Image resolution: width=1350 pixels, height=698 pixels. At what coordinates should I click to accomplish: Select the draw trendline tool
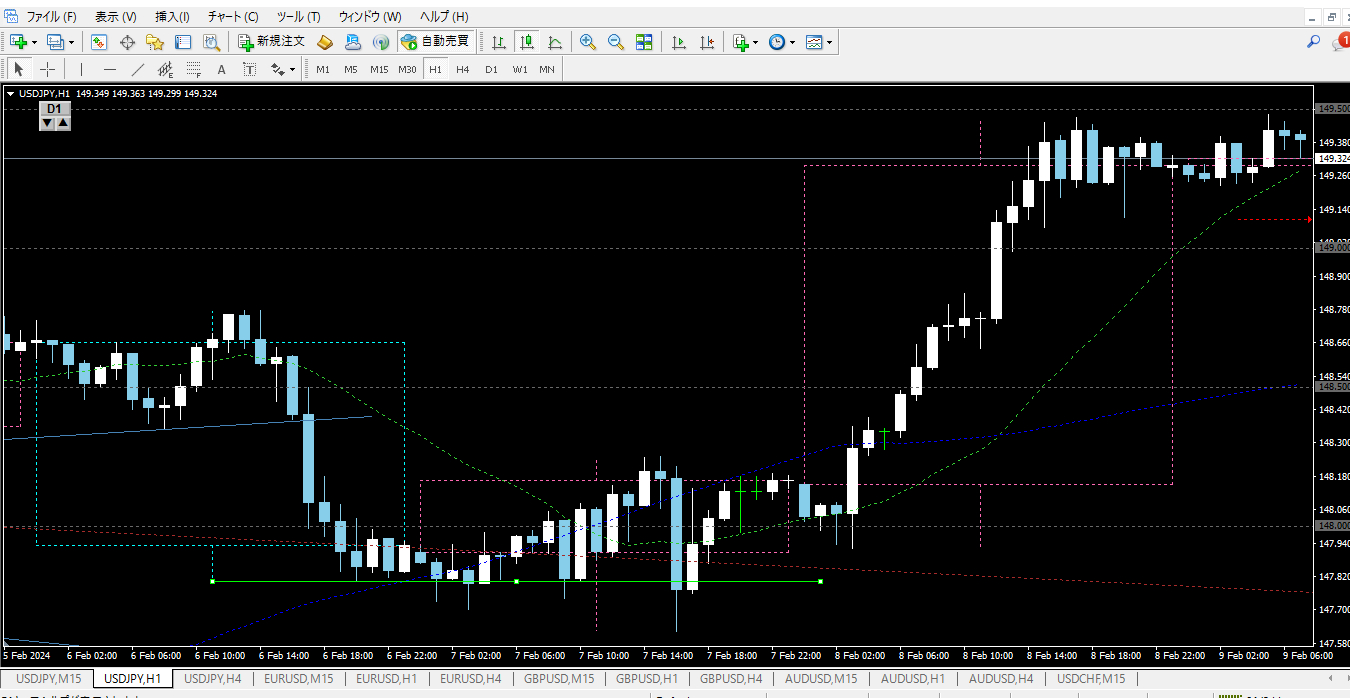[138, 69]
